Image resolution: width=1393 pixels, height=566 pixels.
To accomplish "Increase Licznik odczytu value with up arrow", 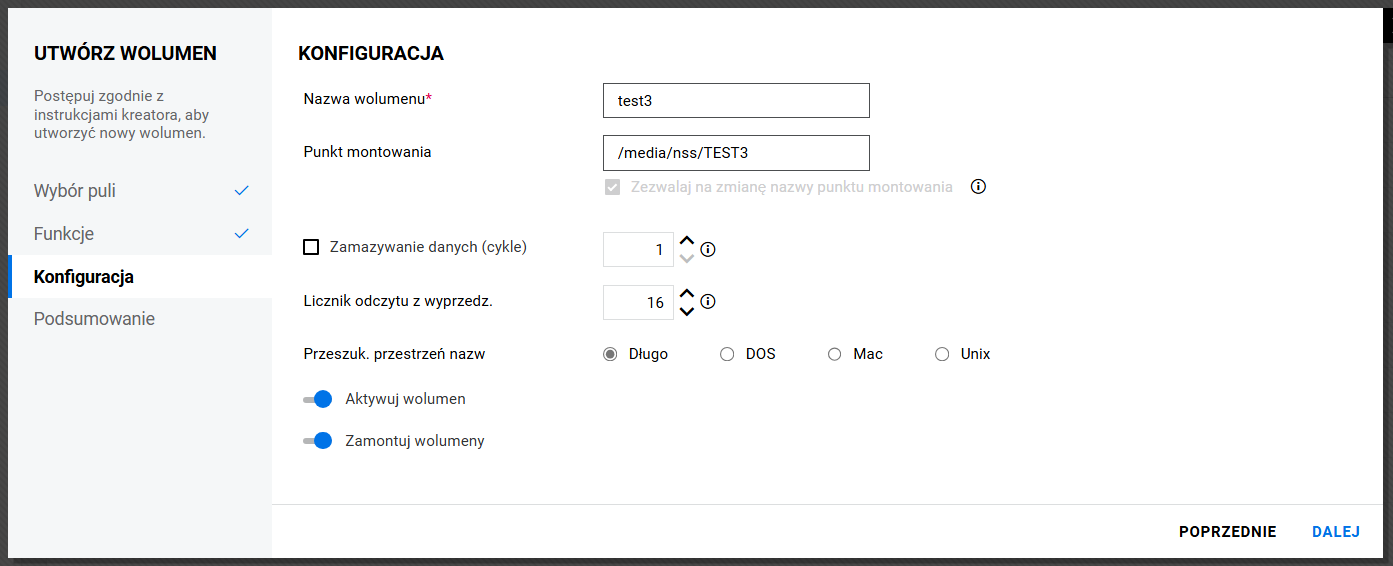I will (686, 294).
